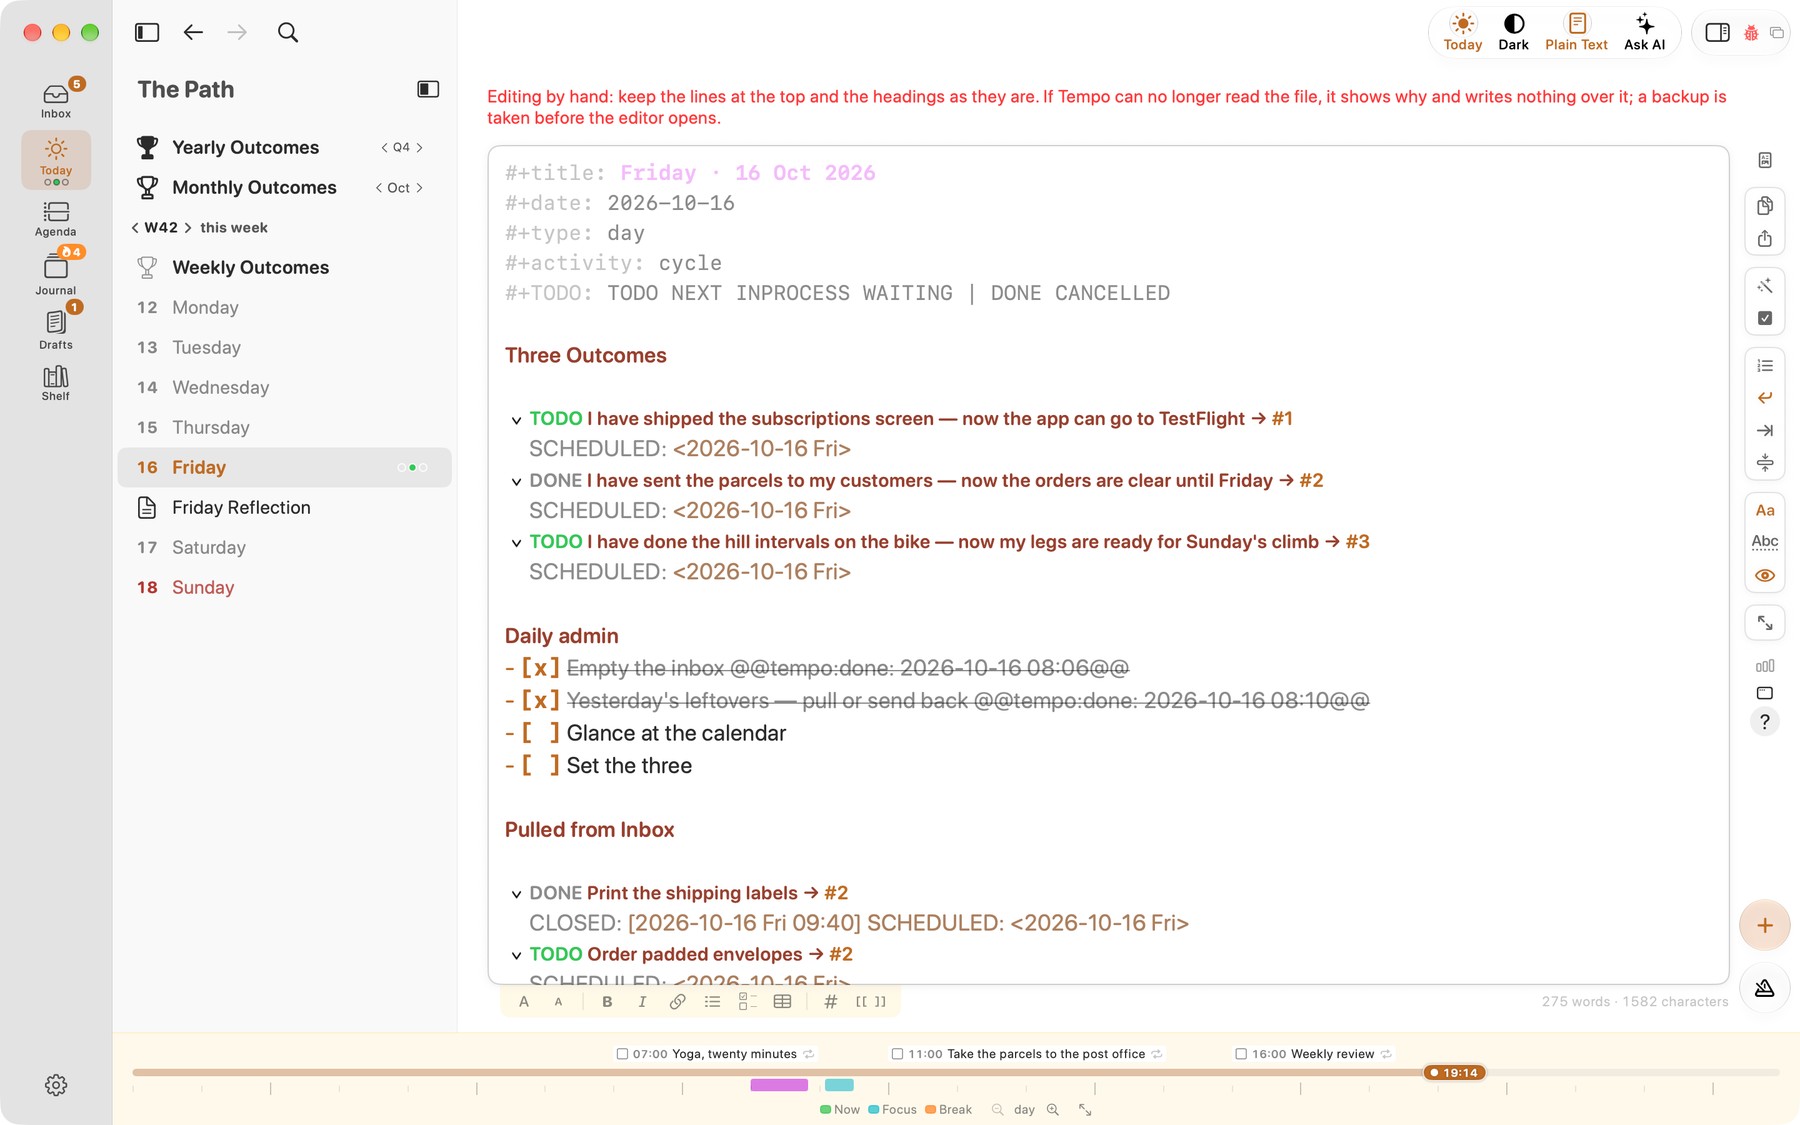The image size is (1800, 1125).
Task: Go to next quarter after Q4
Action: tap(420, 147)
